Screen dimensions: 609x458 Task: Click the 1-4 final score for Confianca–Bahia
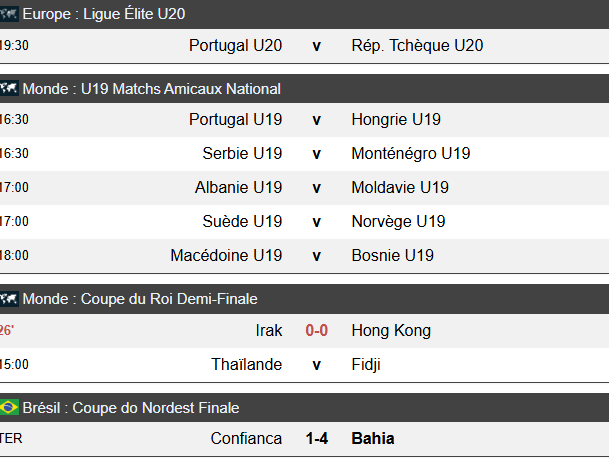[317, 439]
